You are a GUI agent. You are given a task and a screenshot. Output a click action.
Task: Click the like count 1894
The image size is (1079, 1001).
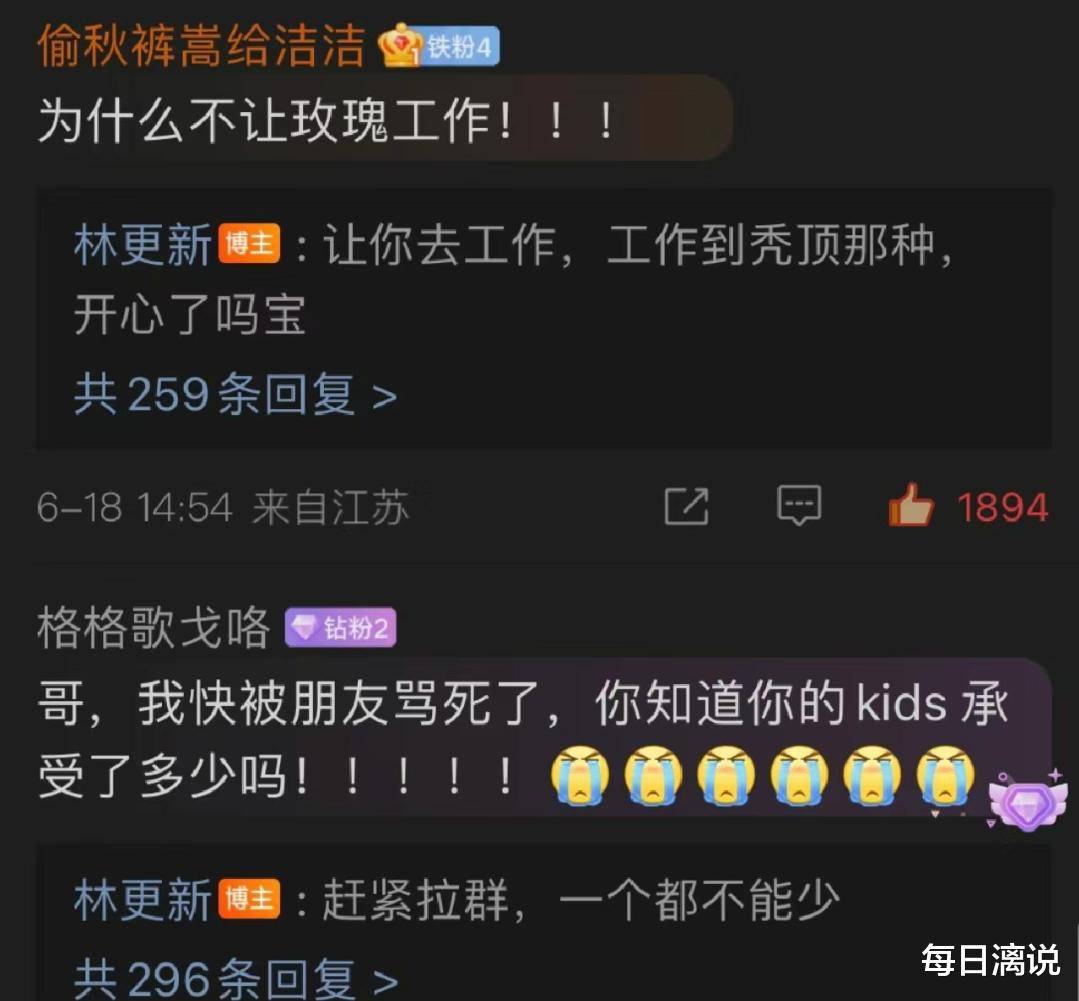coord(1003,507)
